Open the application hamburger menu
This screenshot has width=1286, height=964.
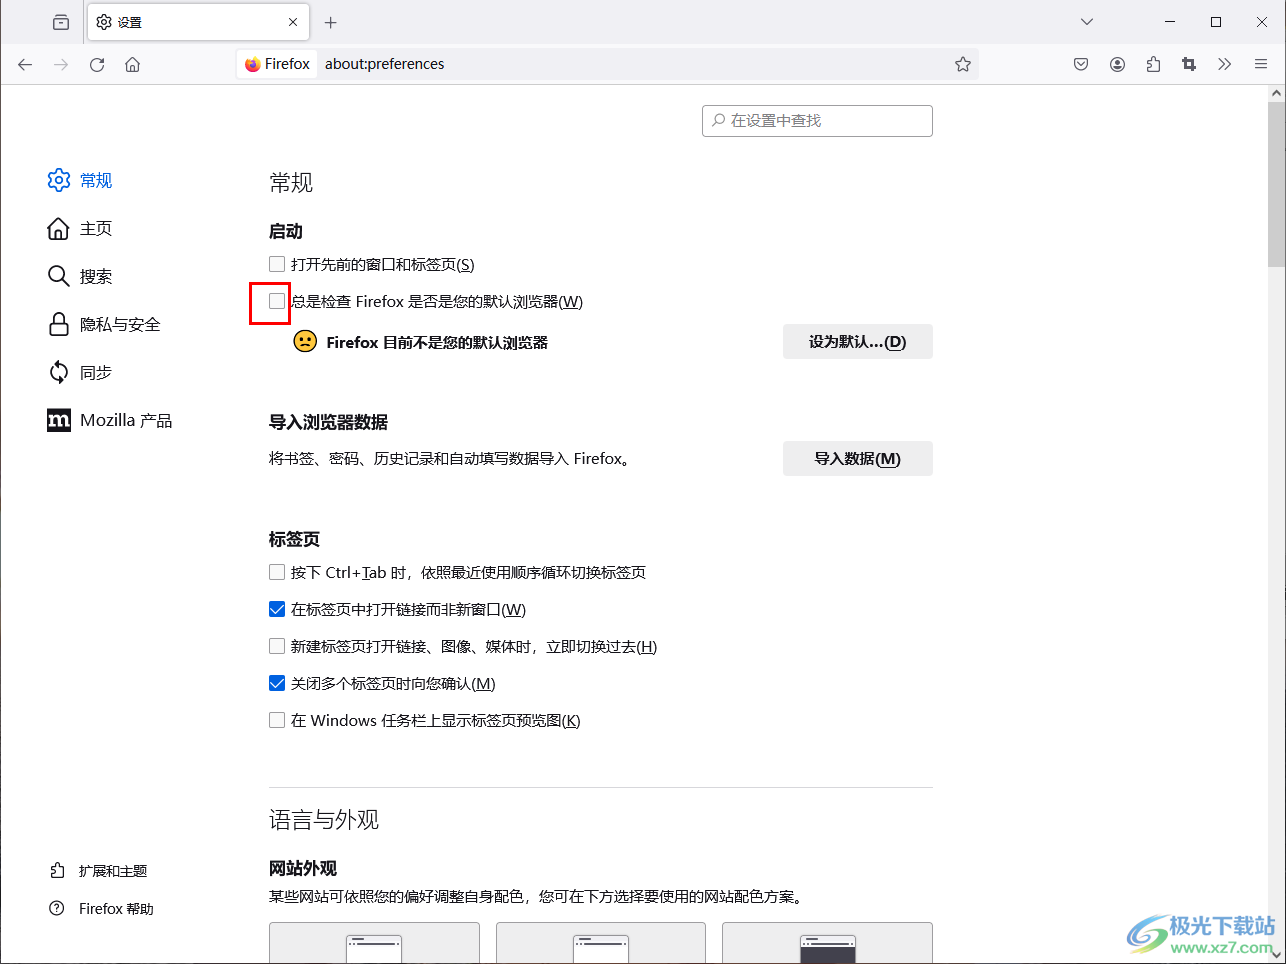pos(1261,64)
